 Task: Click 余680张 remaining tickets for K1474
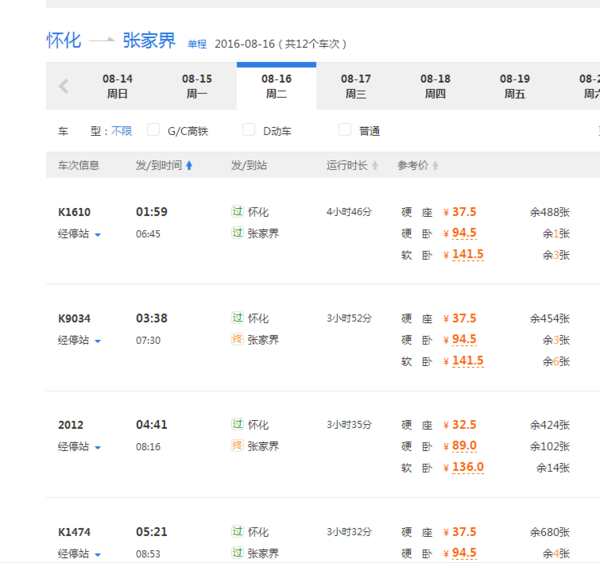tap(550, 532)
